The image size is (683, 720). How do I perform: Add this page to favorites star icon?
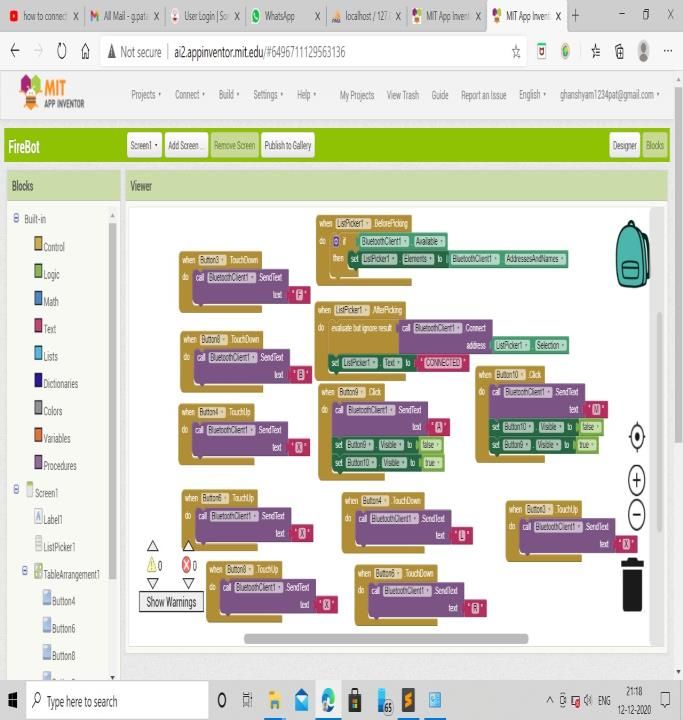click(516, 52)
